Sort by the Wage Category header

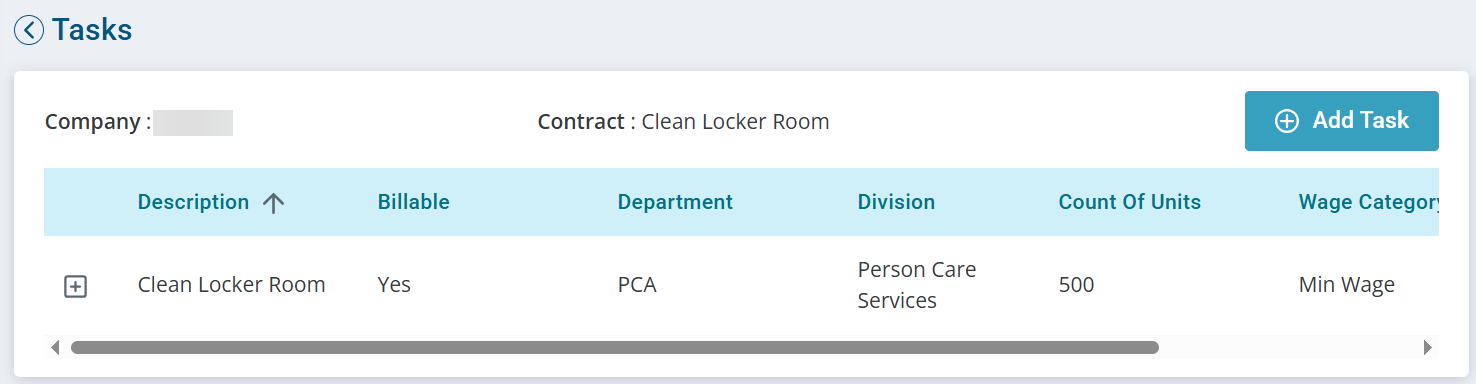point(1368,202)
